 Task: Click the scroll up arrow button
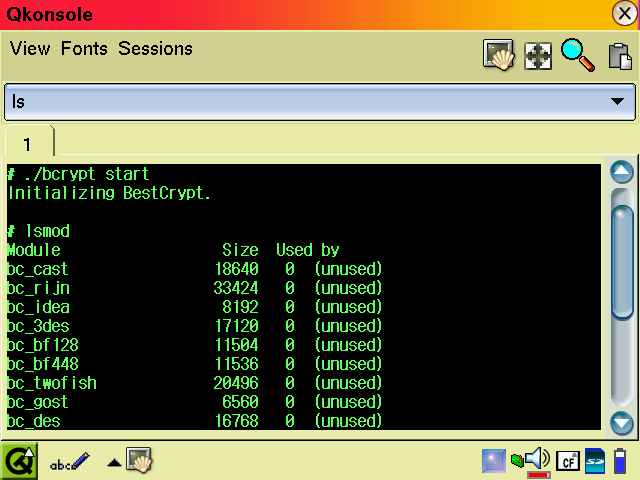tap(622, 172)
